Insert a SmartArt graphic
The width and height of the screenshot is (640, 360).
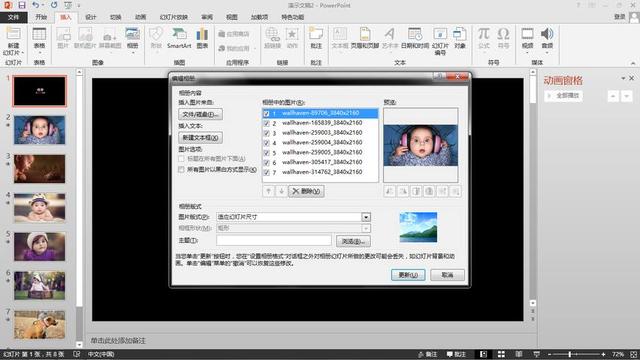point(179,38)
